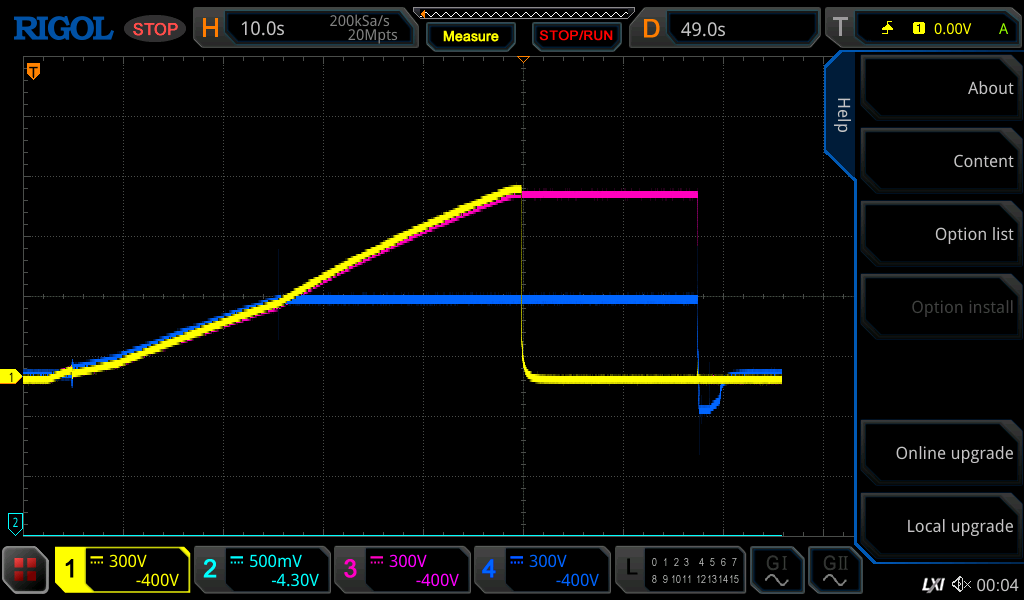
Task: Open the L logic analyzer digital channels box
Action: [x=681, y=570]
